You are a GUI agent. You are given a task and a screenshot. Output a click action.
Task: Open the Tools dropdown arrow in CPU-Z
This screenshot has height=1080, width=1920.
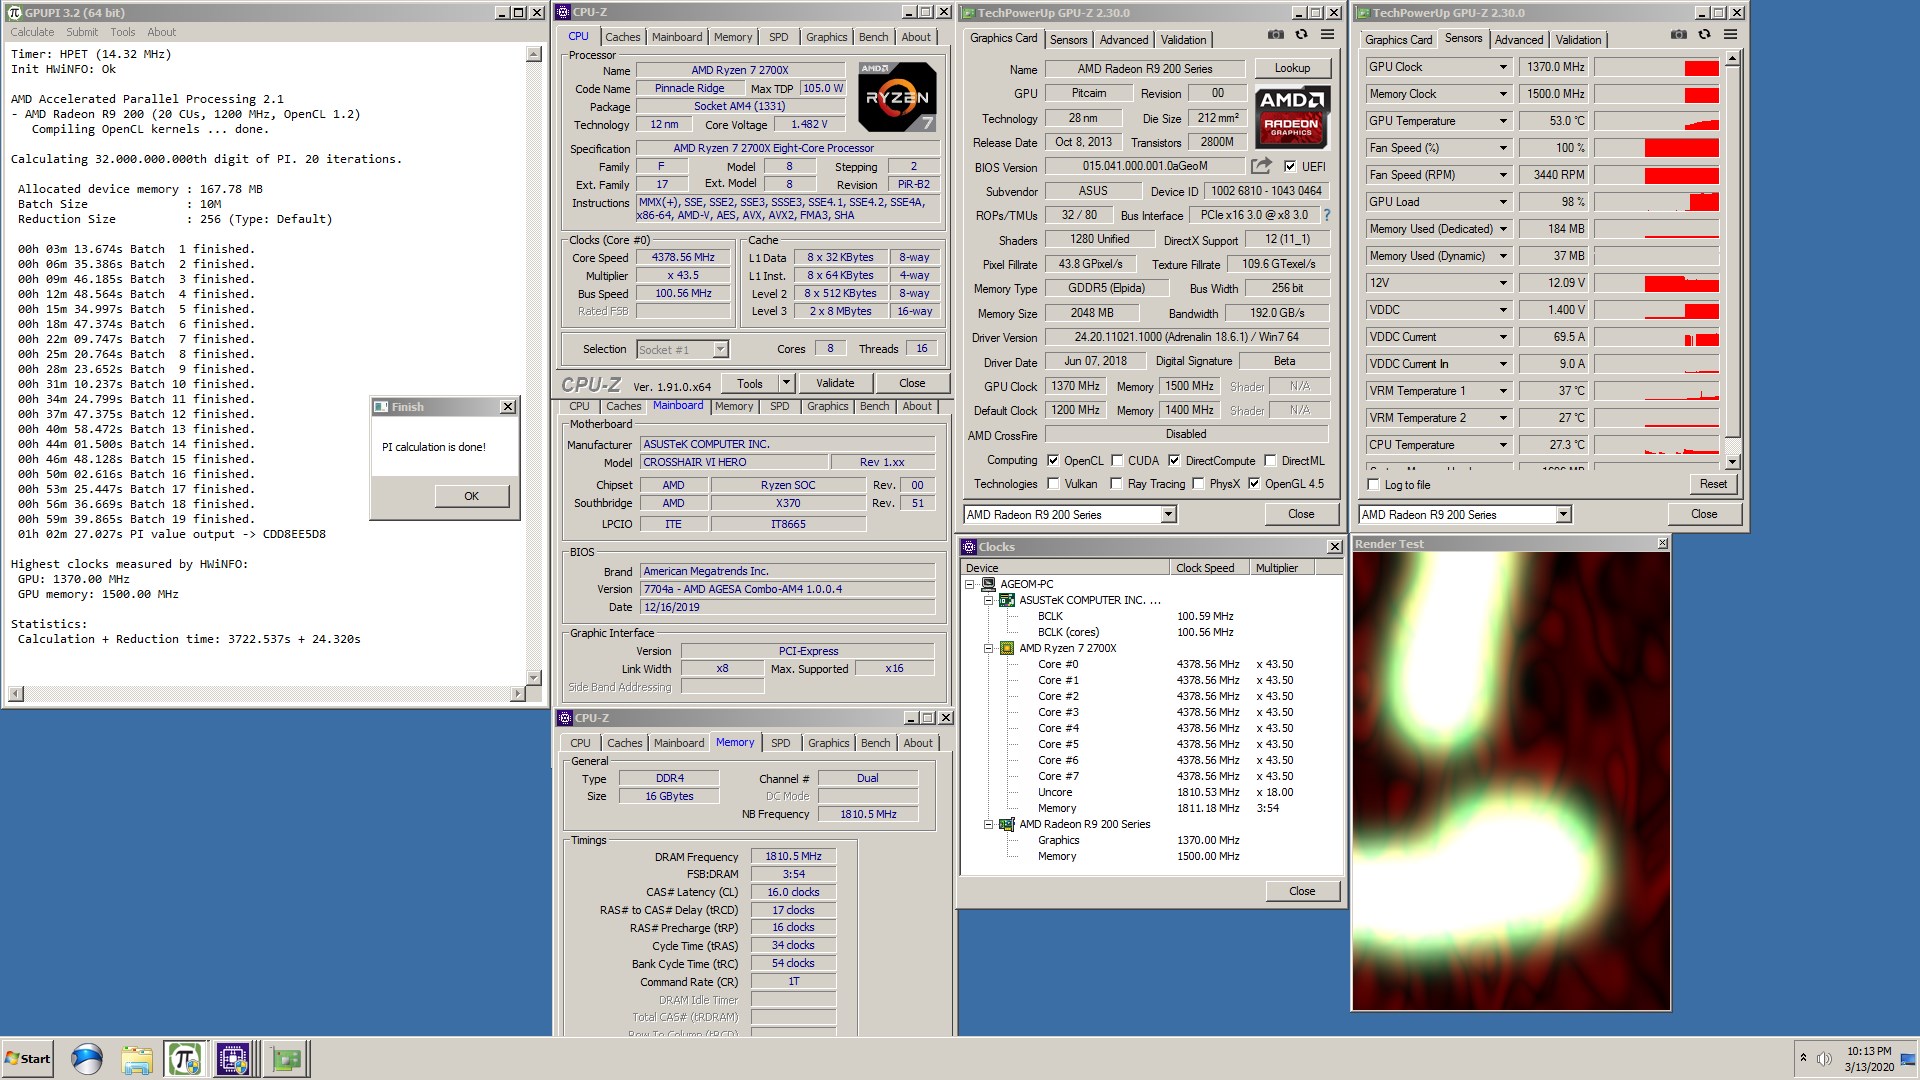786,383
